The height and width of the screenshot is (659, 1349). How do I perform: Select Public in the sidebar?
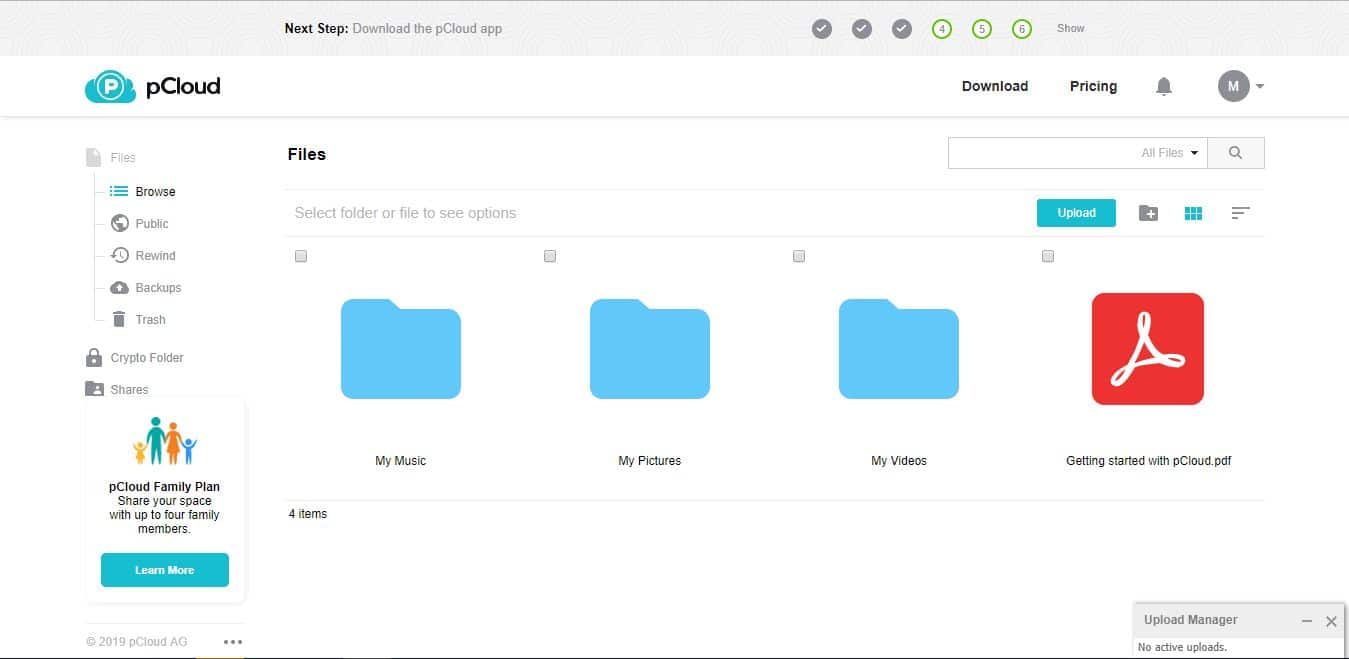pyautogui.click(x=152, y=224)
